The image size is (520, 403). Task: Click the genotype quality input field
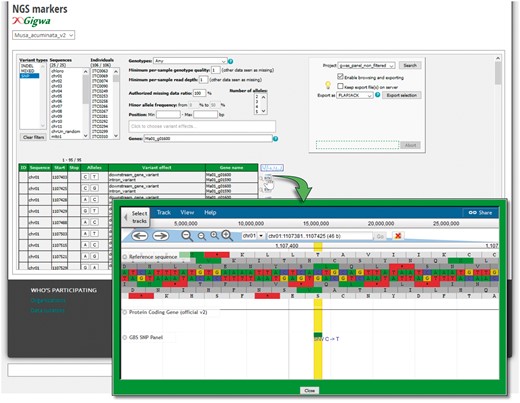click(216, 70)
